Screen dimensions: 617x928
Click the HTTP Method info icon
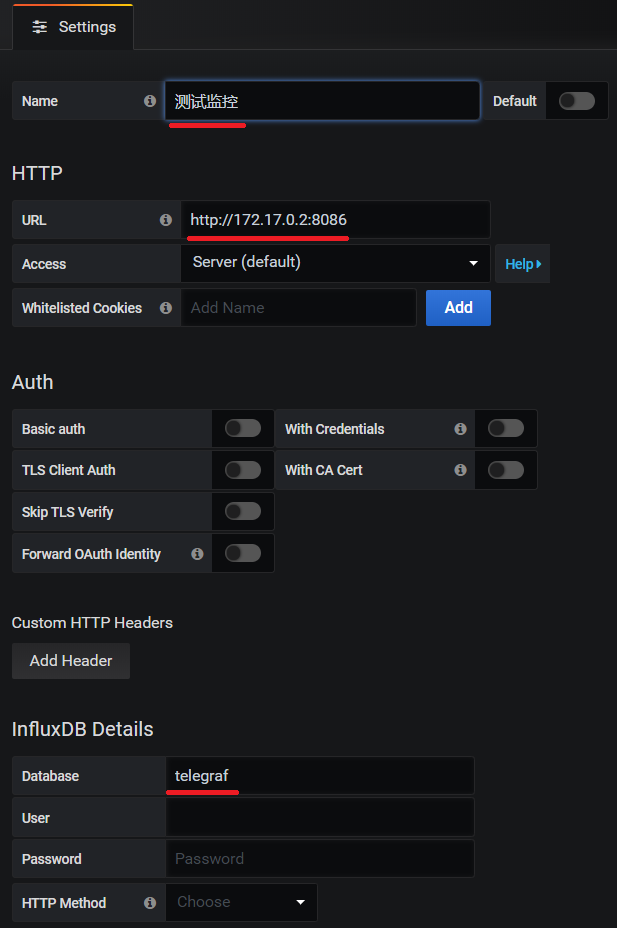coord(150,903)
